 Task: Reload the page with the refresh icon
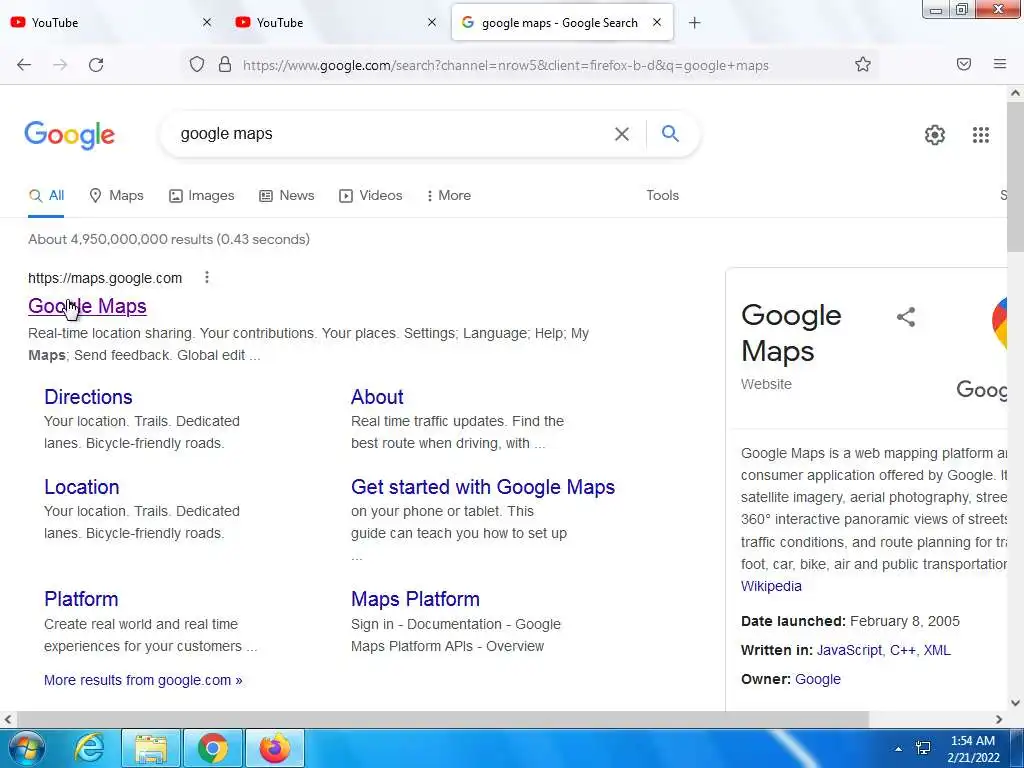point(96,65)
